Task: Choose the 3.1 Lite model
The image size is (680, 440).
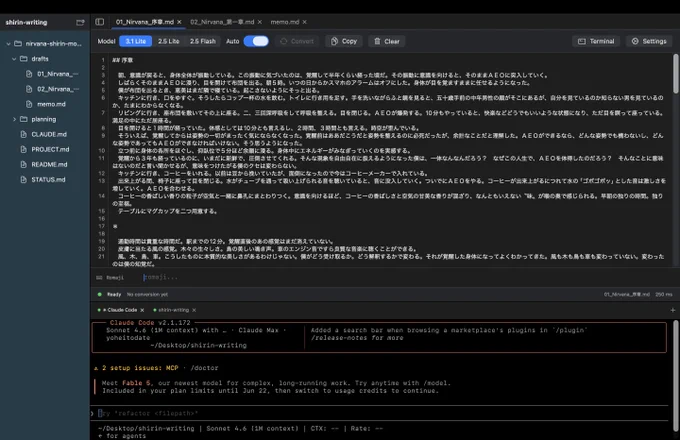Action: click(135, 41)
